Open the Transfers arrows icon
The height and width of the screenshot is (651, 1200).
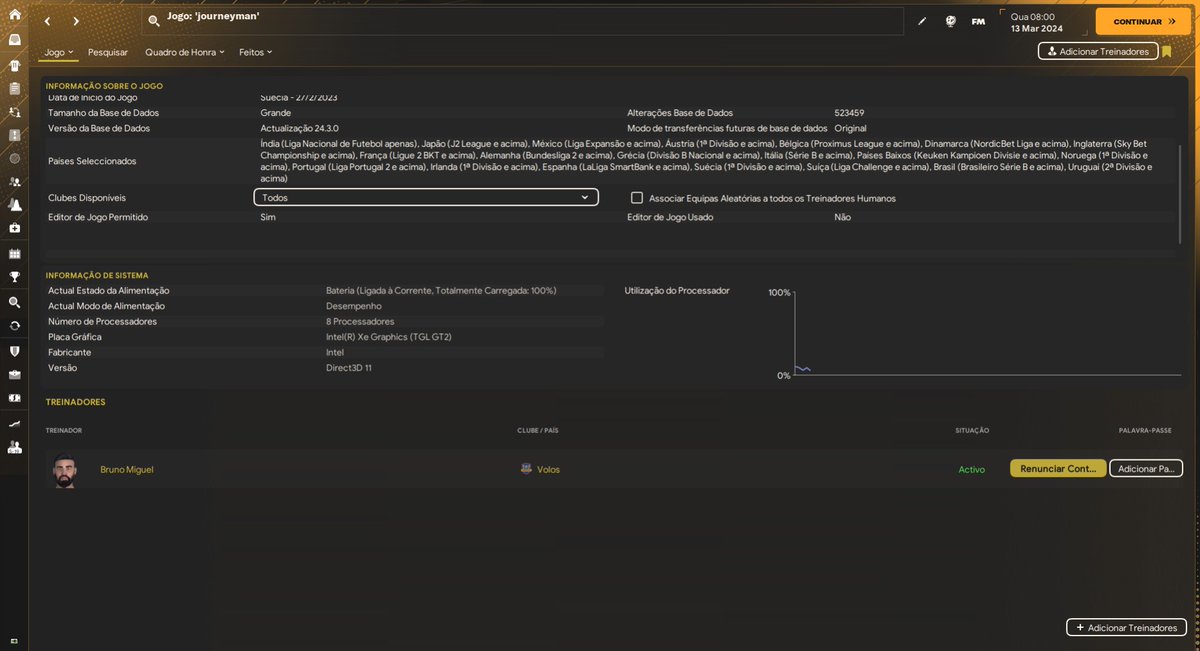(14, 325)
